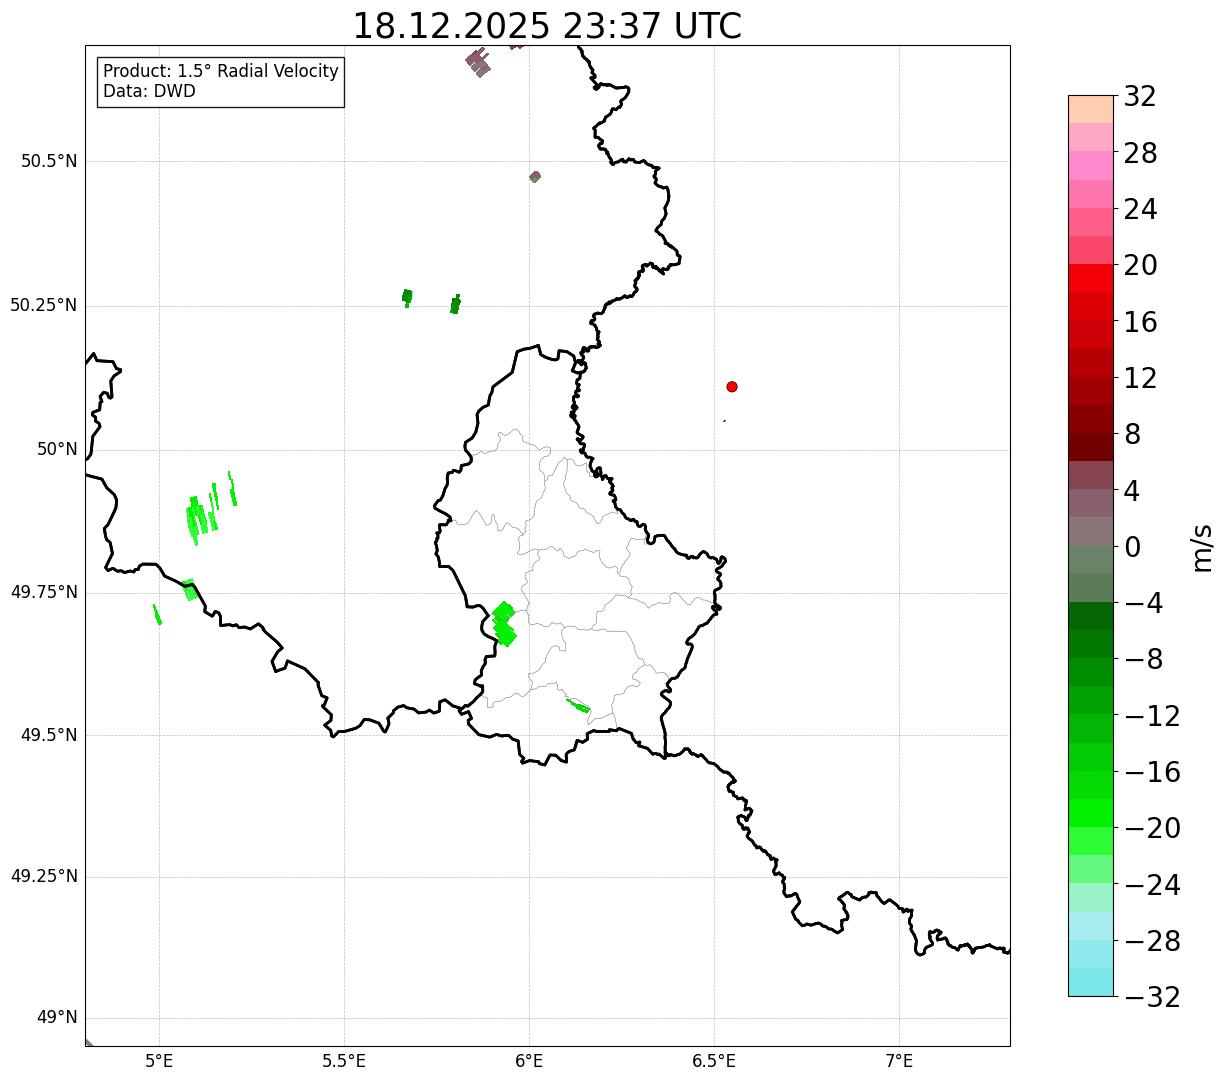
Task: Click the colorbar tick label 16
Action: tap(1140, 322)
